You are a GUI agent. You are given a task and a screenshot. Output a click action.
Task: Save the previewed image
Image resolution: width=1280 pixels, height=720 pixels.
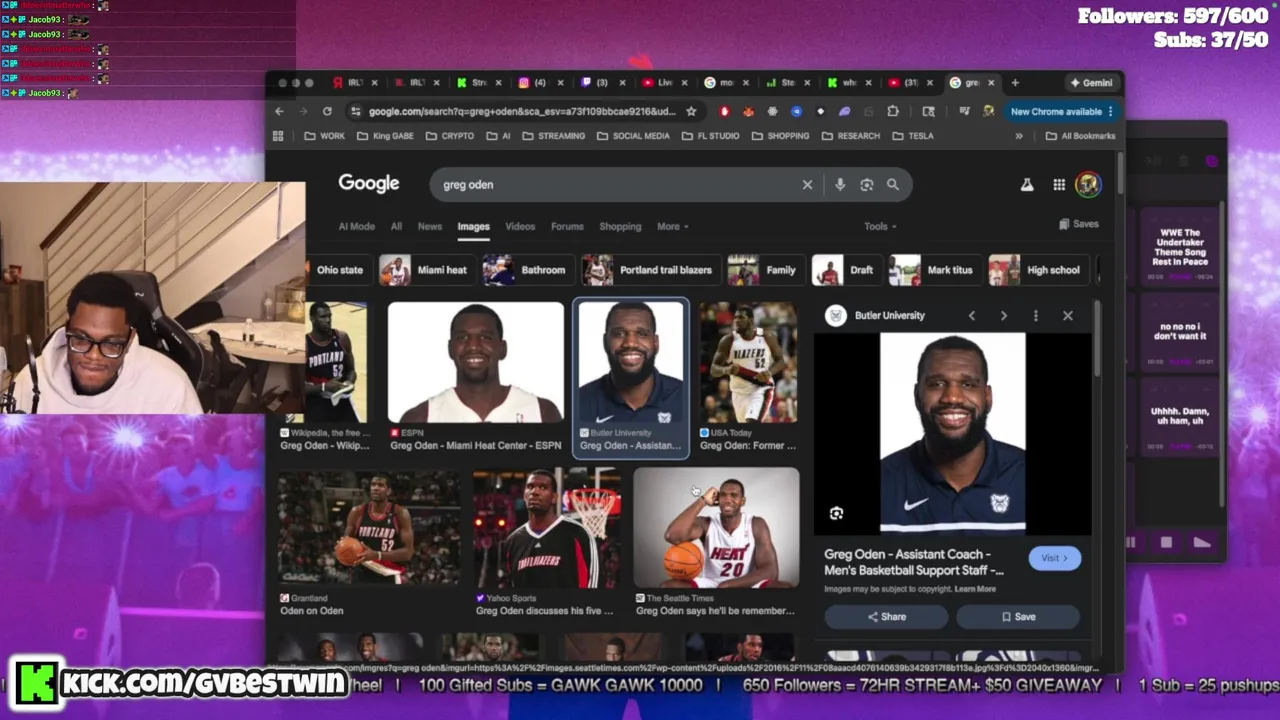click(x=1018, y=617)
